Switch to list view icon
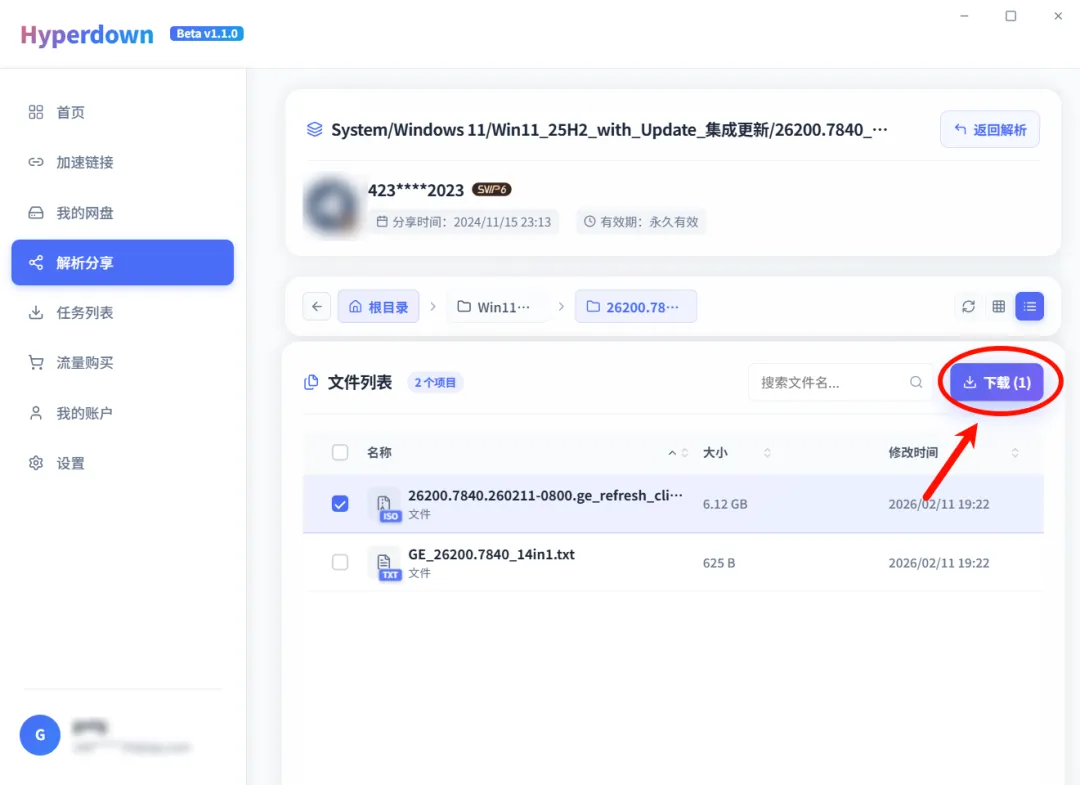Viewport: 1080px width, 785px height. click(1029, 307)
